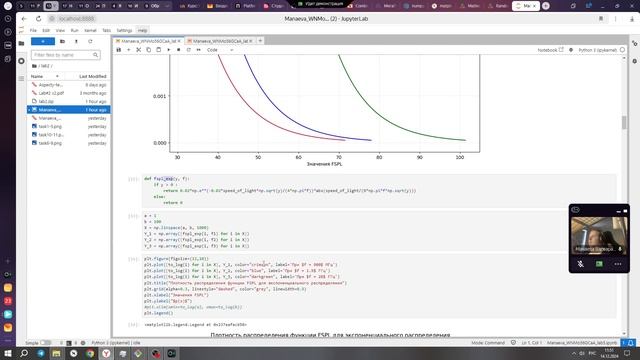Interrupt the kernel with the stop icon
This screenshot has height=360, width=640.
(178, 50)
